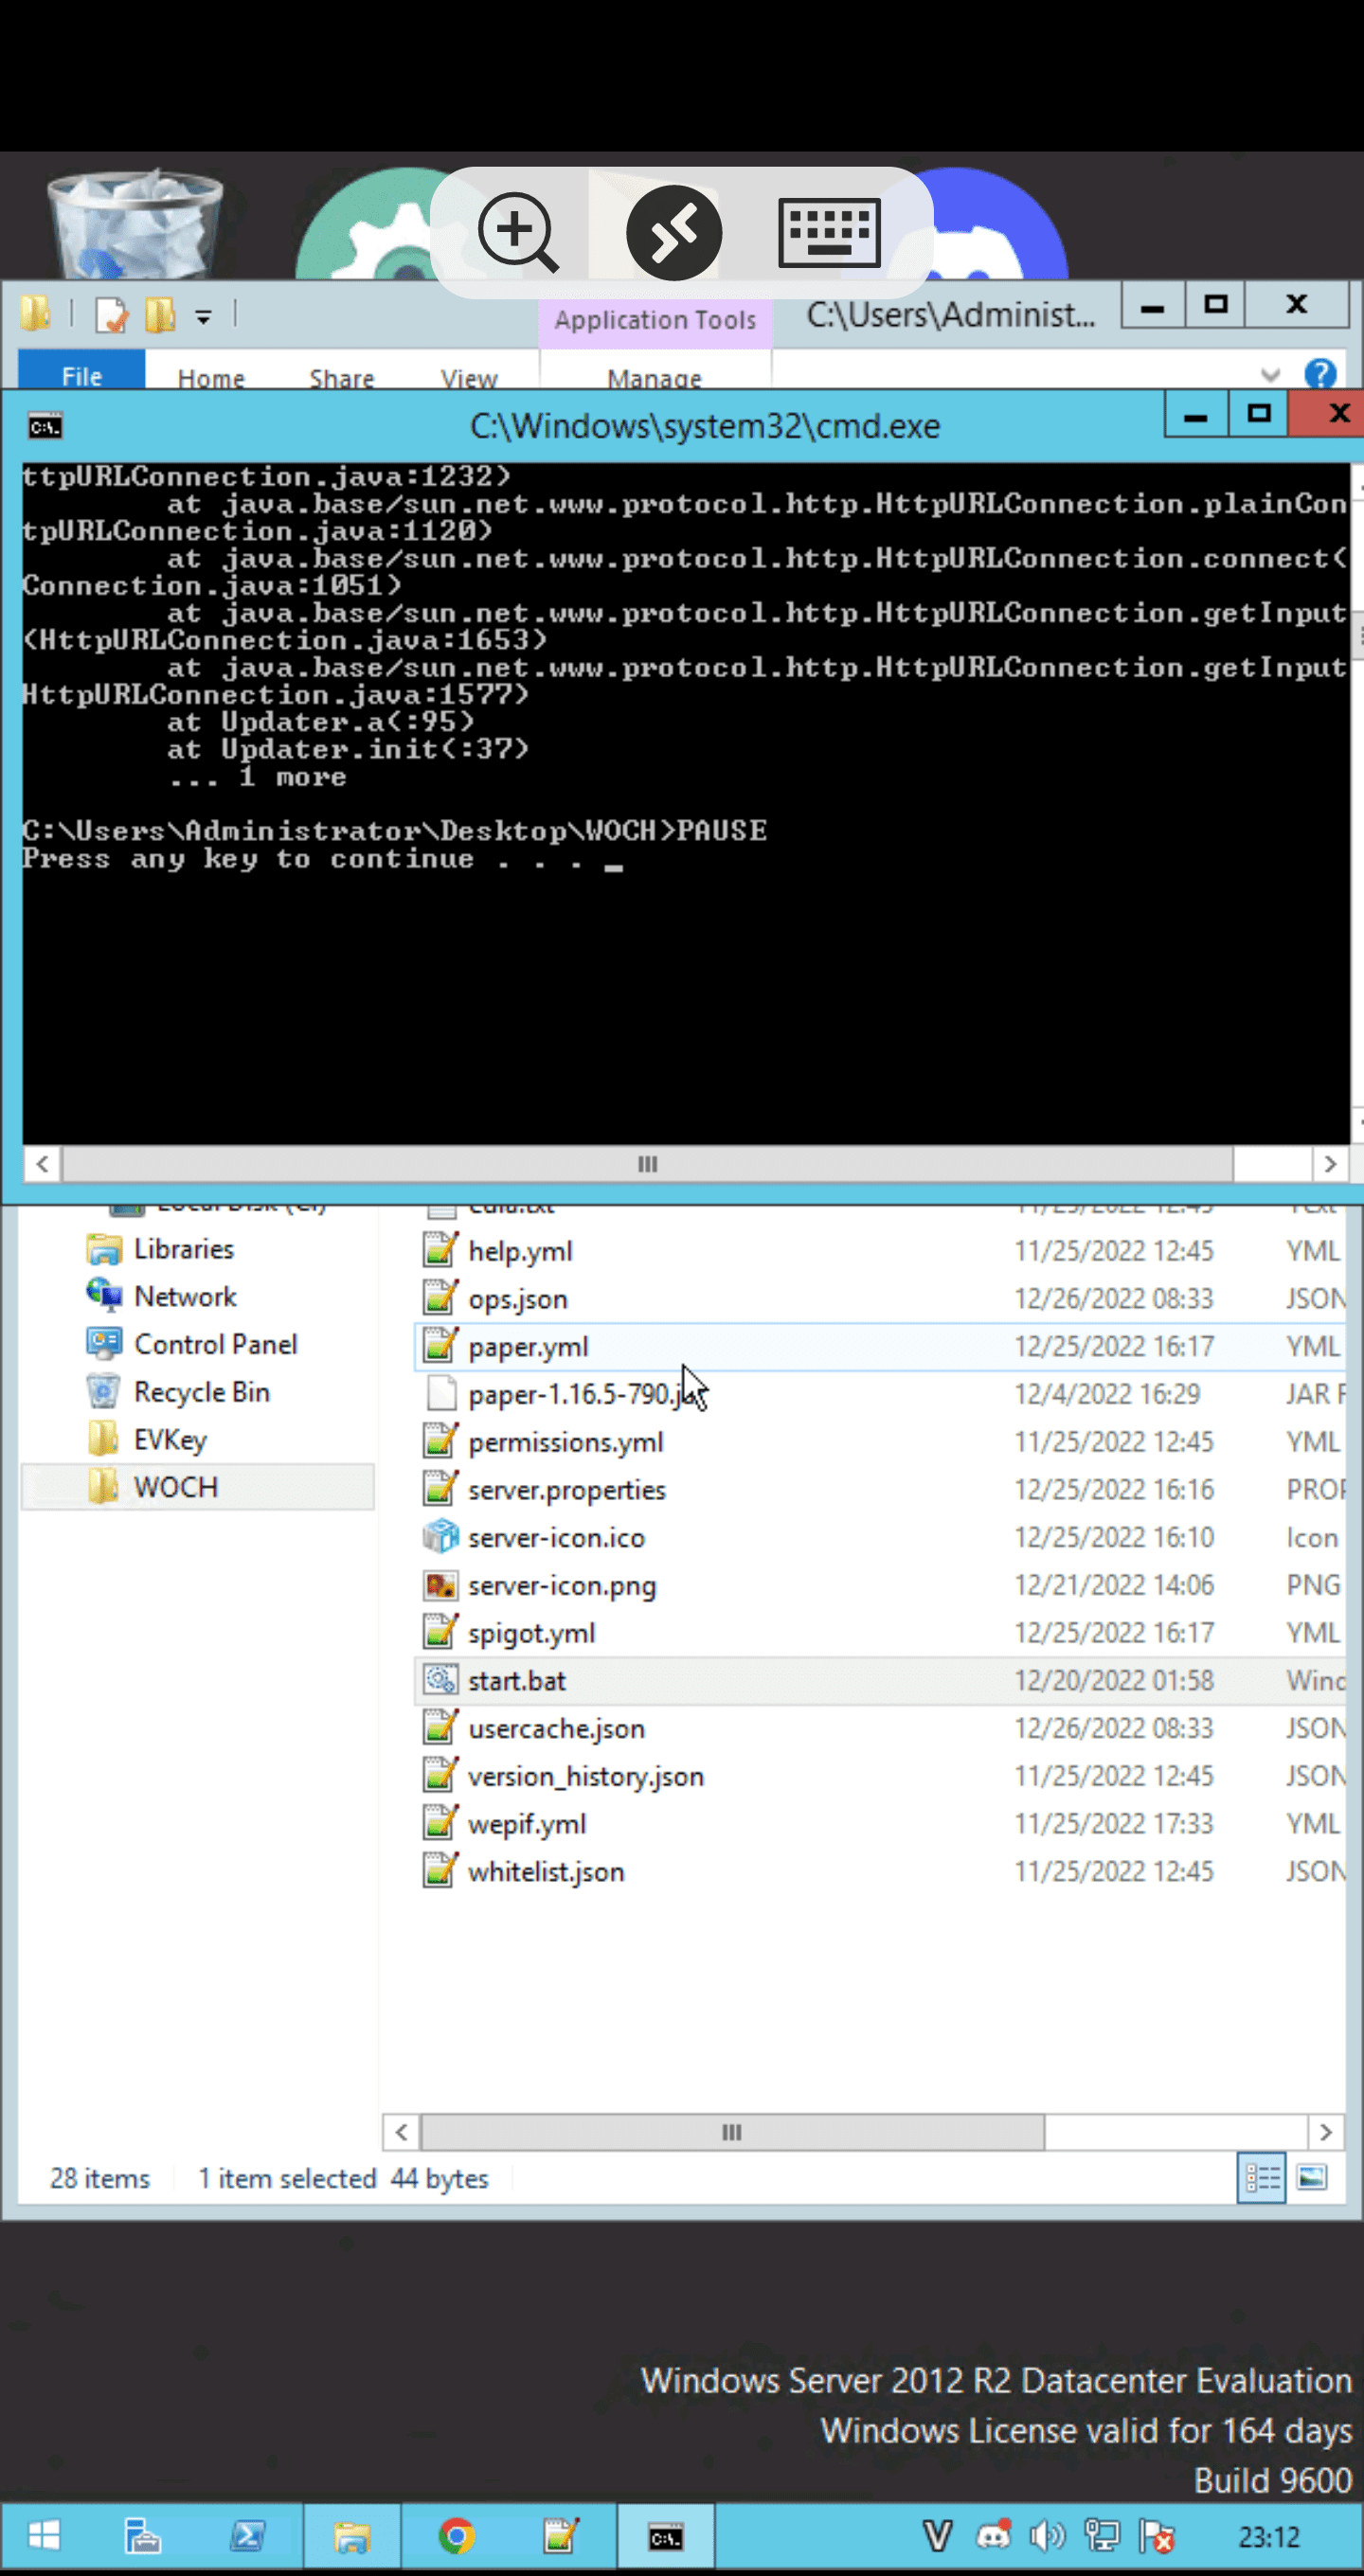Switch to the Home ribbon tab
Image resolution: width=1364 pixels, height=2576 pixels.
click(211, 378)
